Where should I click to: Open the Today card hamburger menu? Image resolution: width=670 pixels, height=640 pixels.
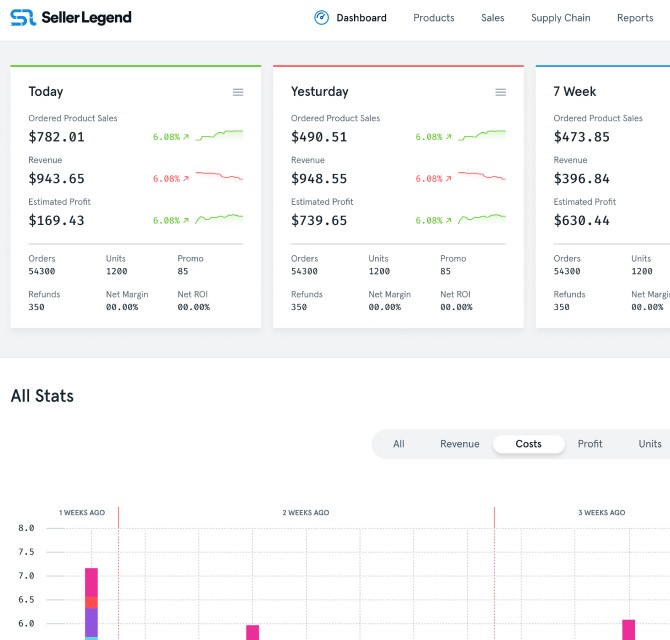pyautogui.click(x=238, y=92)
